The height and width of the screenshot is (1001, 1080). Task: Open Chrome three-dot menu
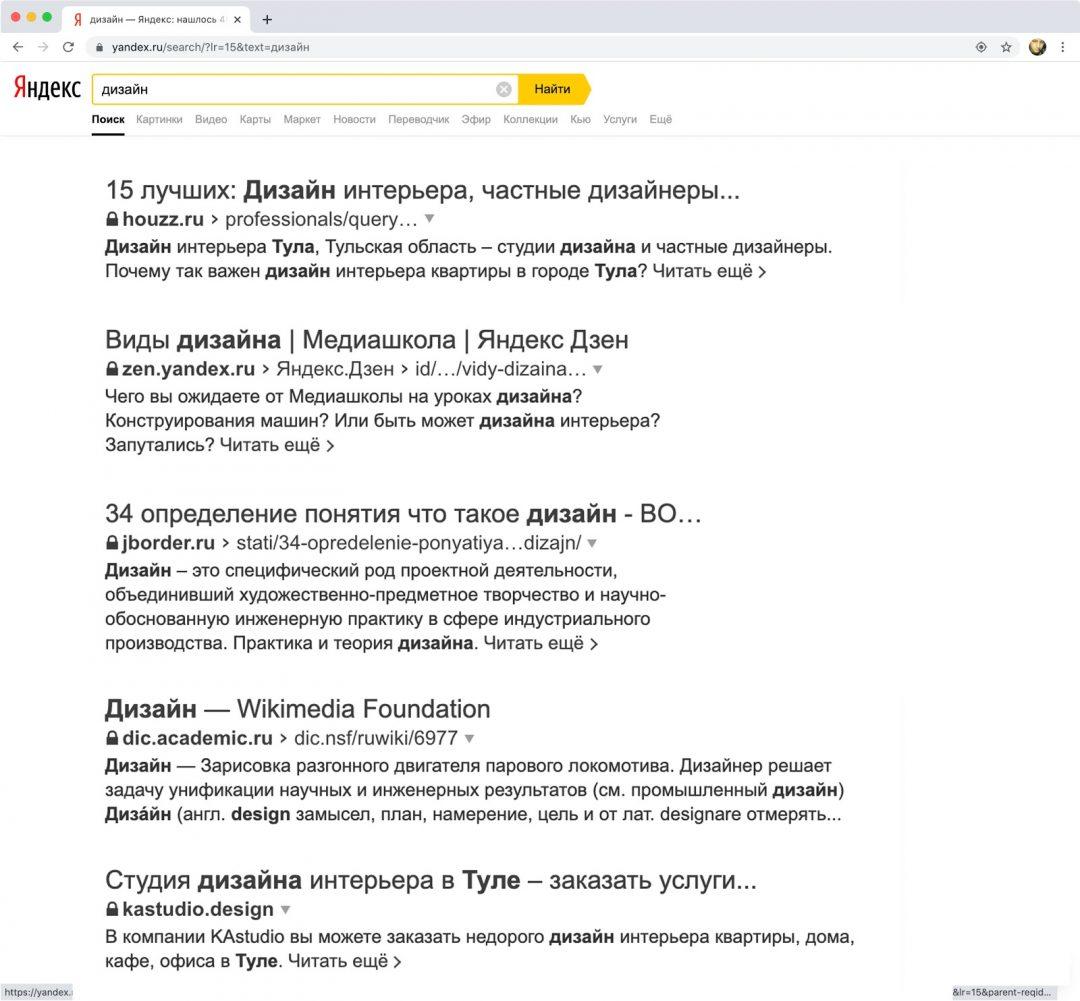click(x=1063, y=47)
